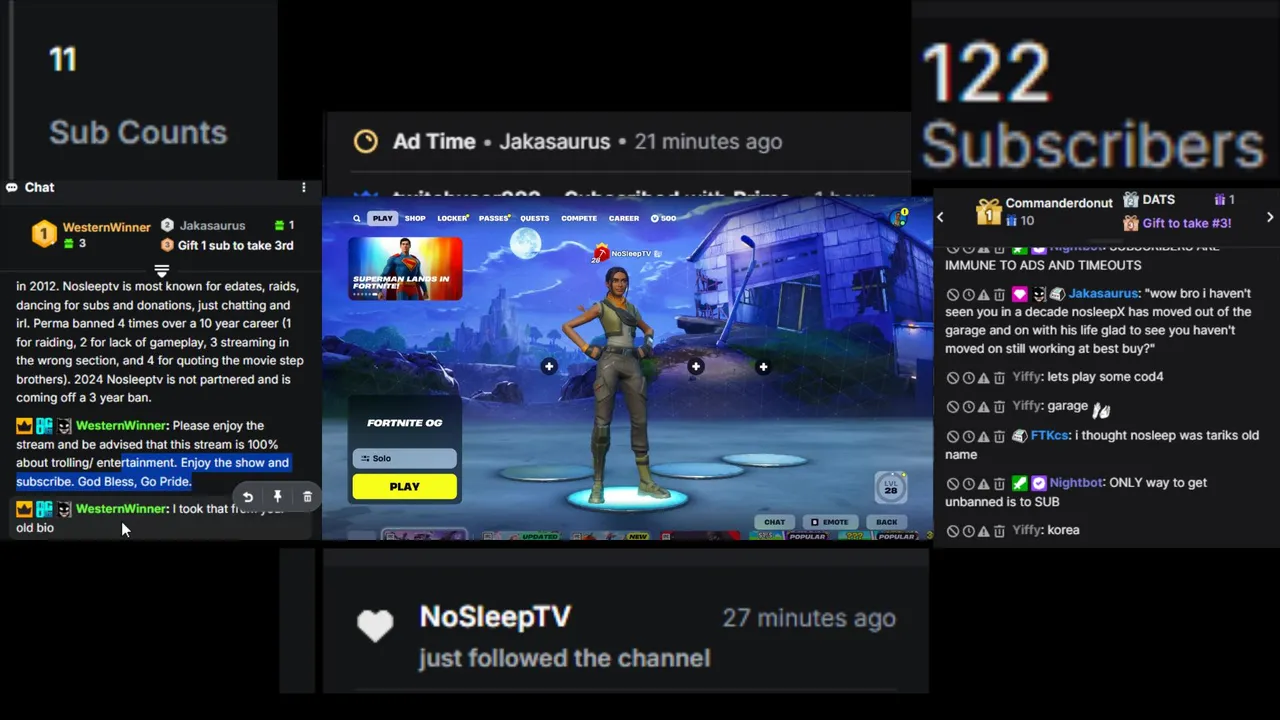Click the EMOTE button
Image resolution: width=1280 pixels, height=720 pixels.
click(829, 522)
